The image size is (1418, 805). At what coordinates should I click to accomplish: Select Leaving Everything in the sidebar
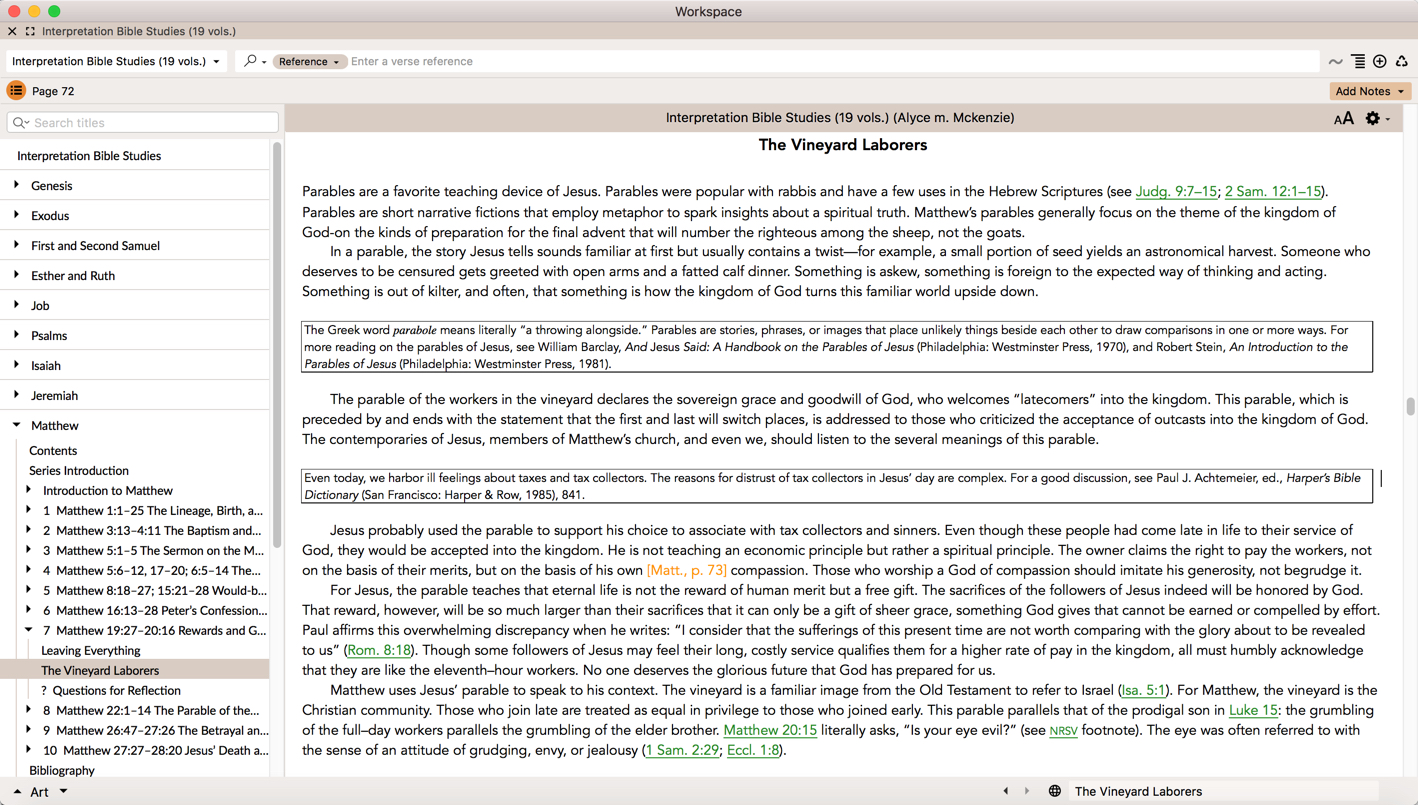[91, 650]
